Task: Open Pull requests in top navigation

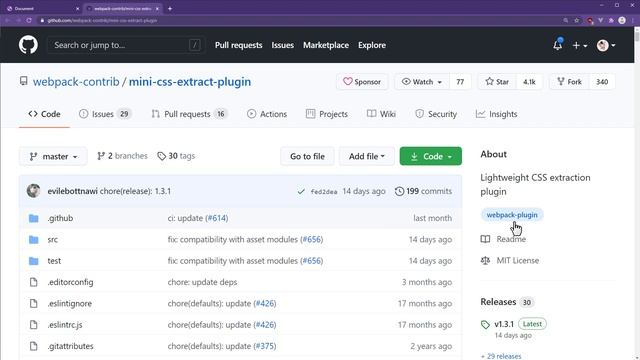Action: click(x=238, y=45)
